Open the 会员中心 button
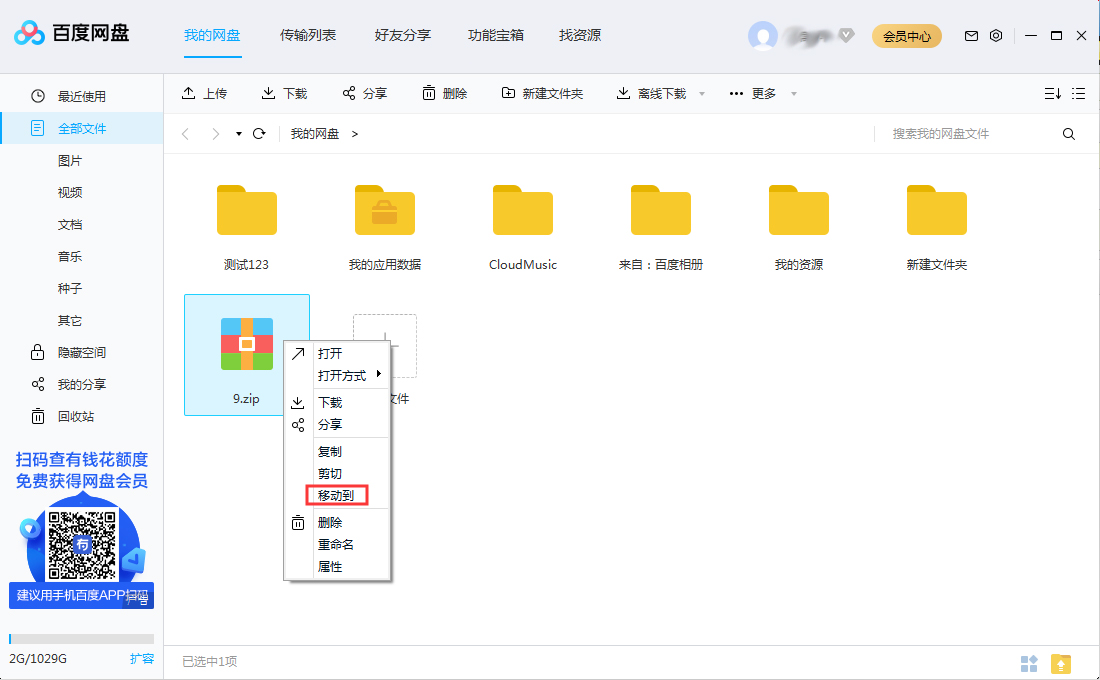This screenshot has width=1100, height=680. pyautogui.click(x=906, y=34)
